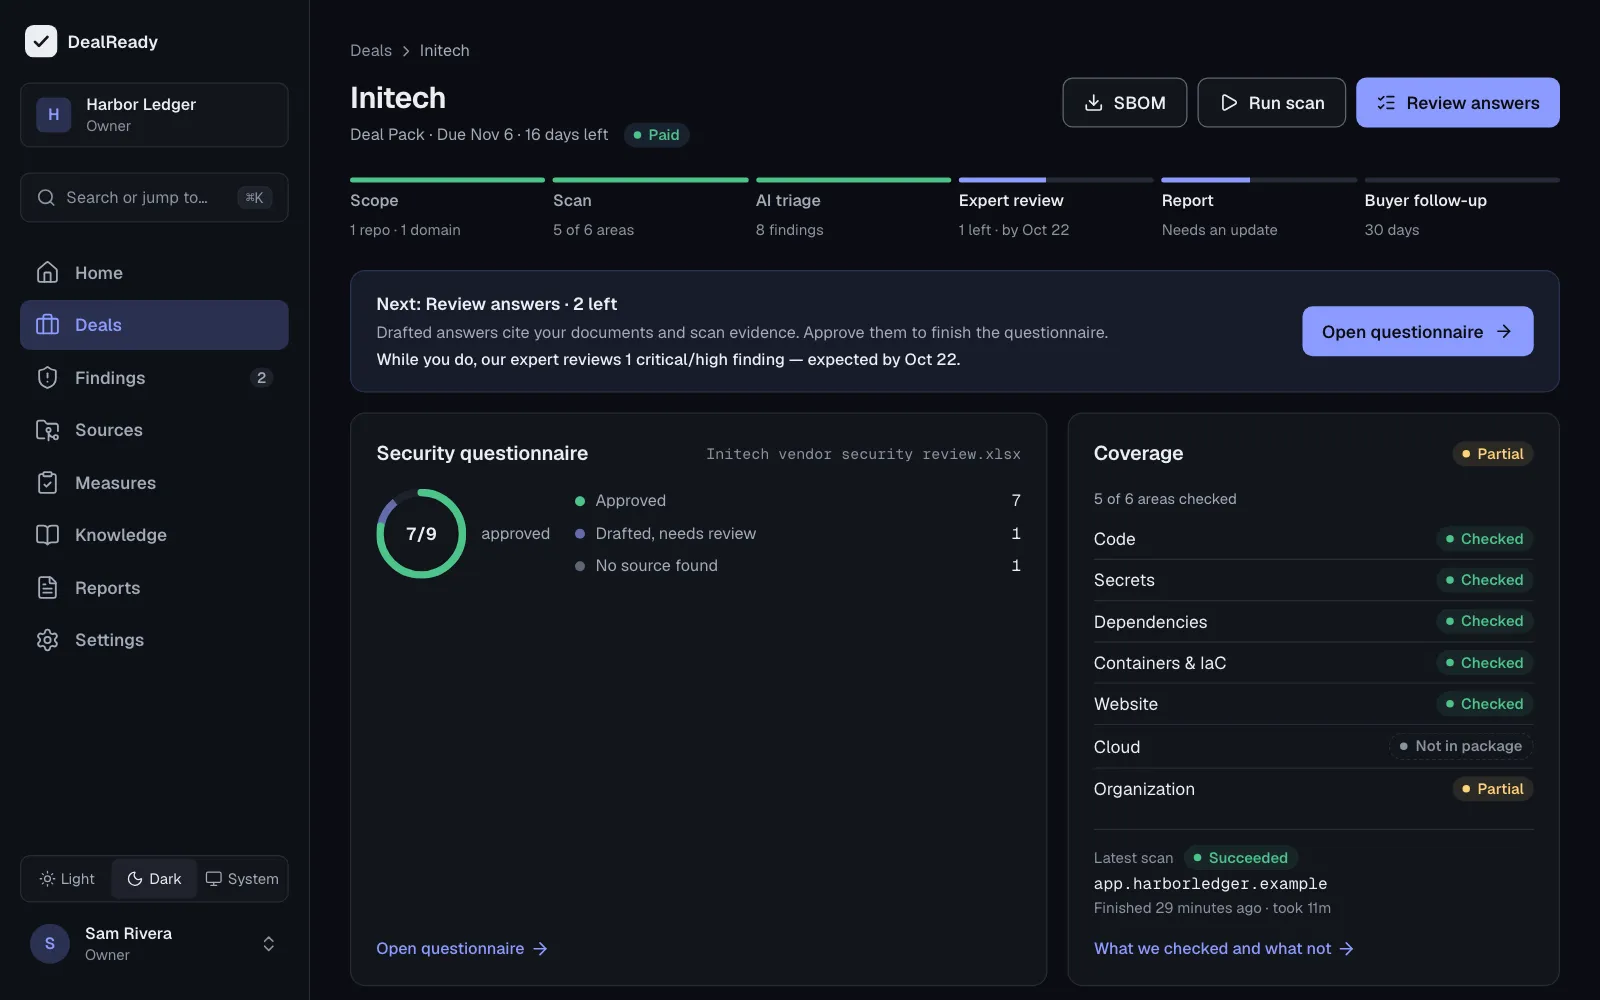Go to the Buyer follow-up step
The image size is (1600, 1000).
pyautogui.click(x=1462, y=210)
